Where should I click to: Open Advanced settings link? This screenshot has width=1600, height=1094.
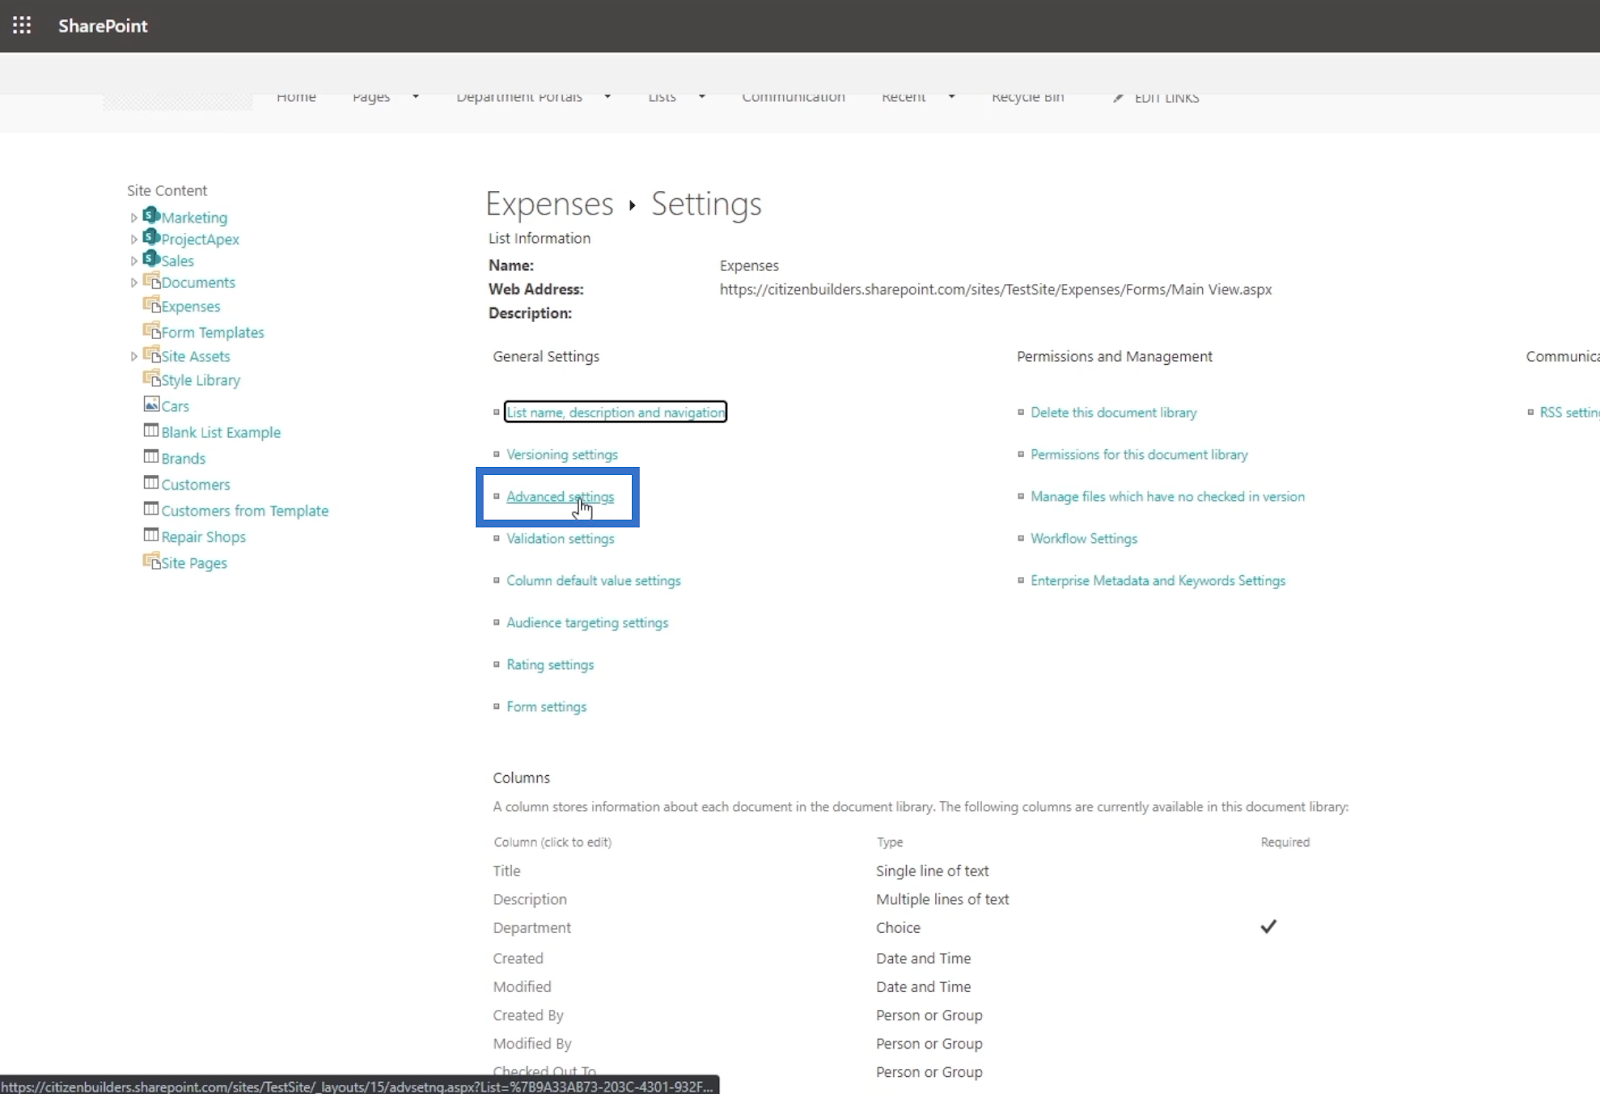coord(560,496)
